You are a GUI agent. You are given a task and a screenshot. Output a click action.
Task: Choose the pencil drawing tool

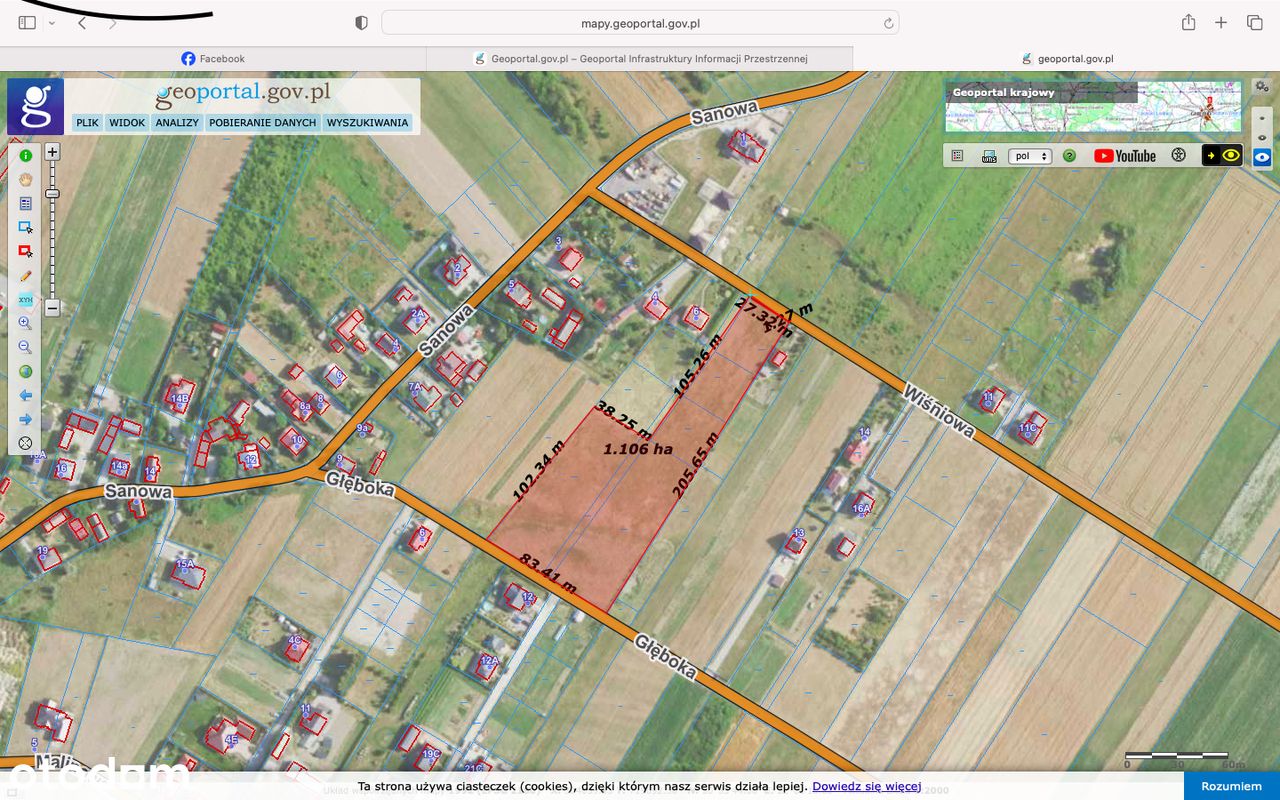pyautogui.click(x=26, y=275)
